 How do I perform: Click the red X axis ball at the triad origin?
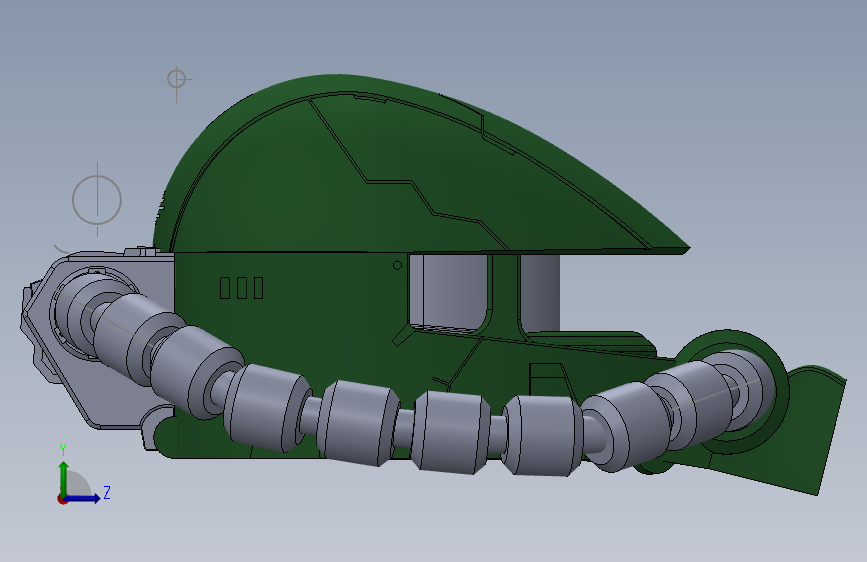point(62,499)
